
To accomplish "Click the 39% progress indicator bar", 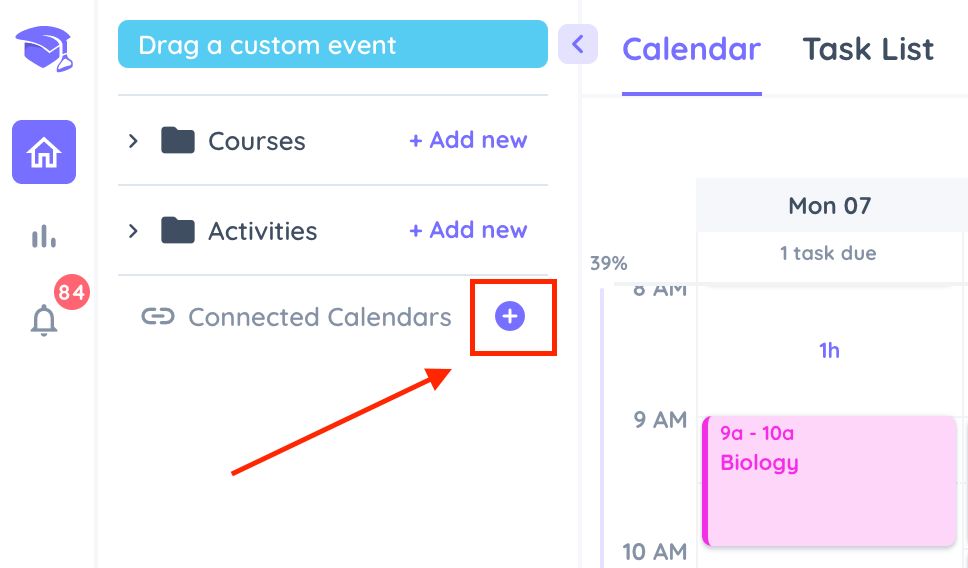I will point(603,427).
